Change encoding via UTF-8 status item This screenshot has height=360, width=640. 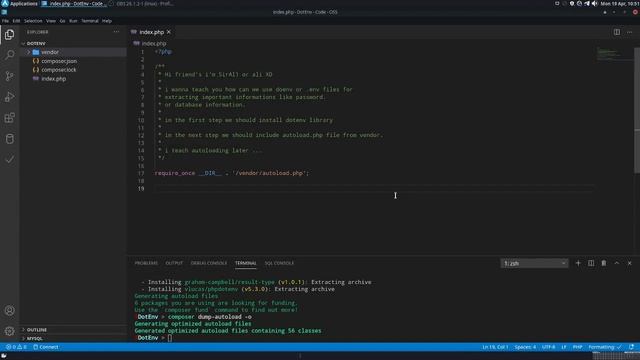[x=549, y=347]
